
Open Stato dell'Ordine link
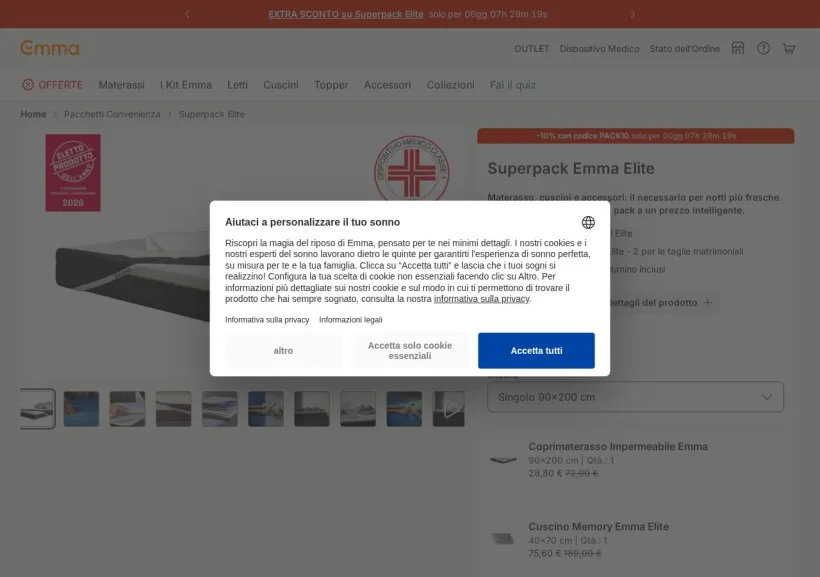point(685,49)
